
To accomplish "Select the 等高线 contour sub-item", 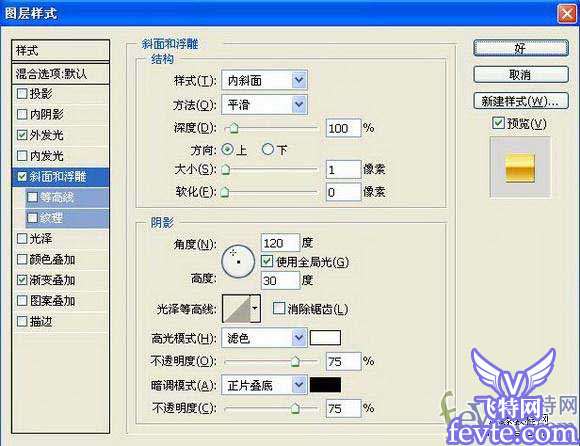I will coord(67,197).
